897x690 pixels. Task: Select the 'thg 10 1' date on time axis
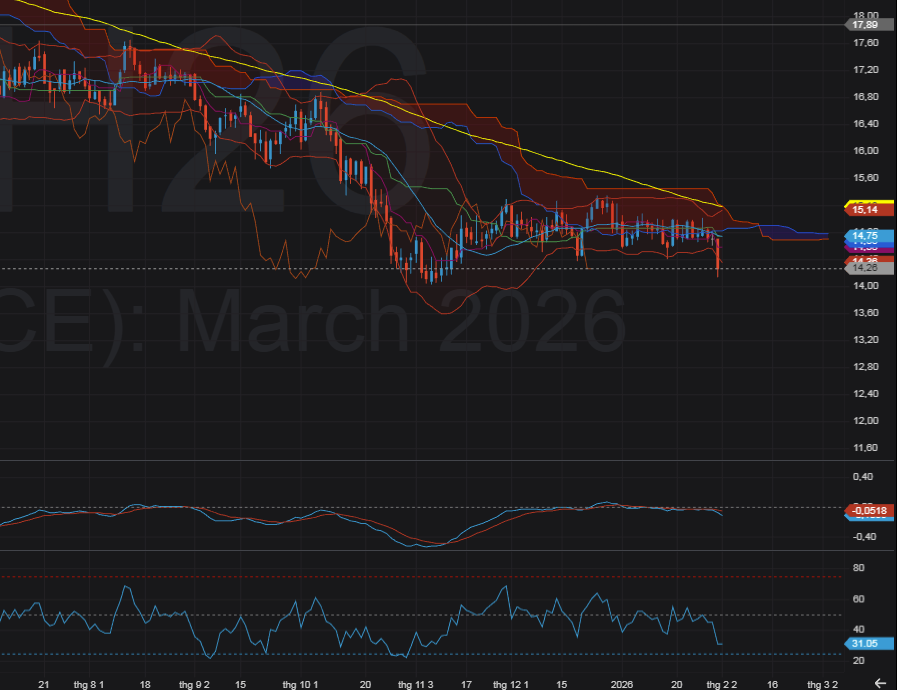(x=300, y=685)
